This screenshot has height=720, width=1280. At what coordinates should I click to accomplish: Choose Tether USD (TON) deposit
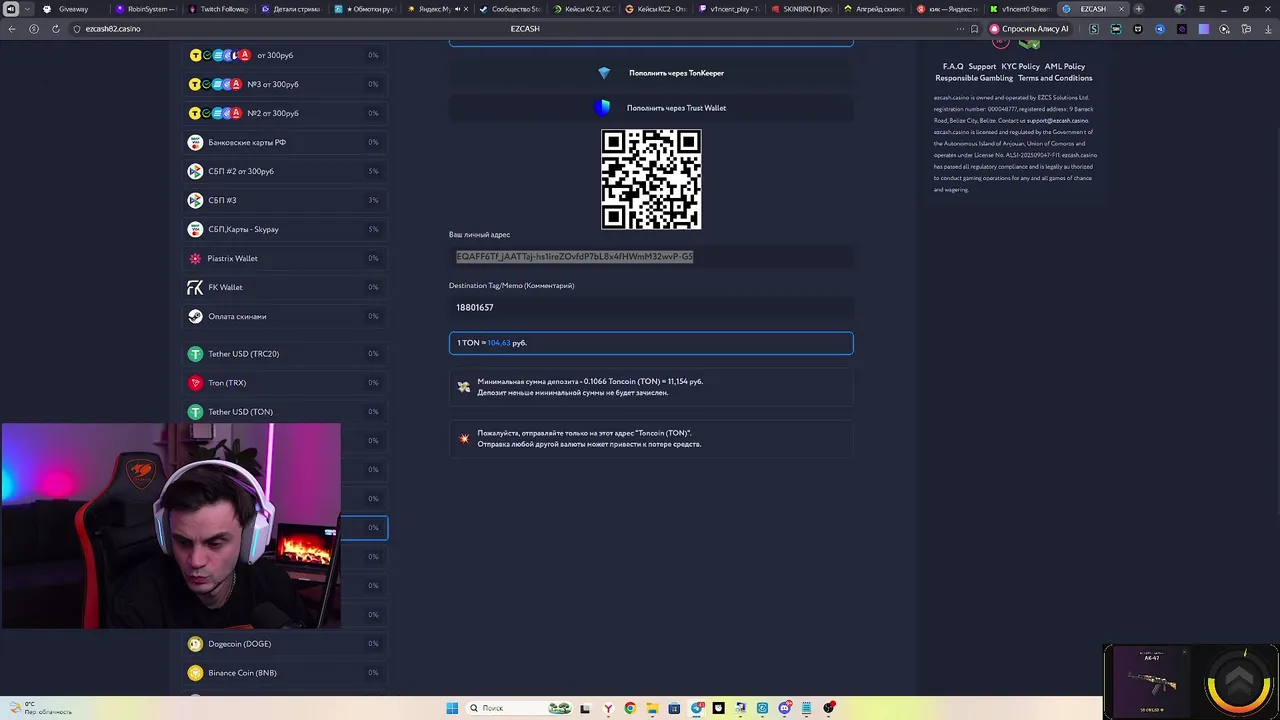(x=284, y=412)
